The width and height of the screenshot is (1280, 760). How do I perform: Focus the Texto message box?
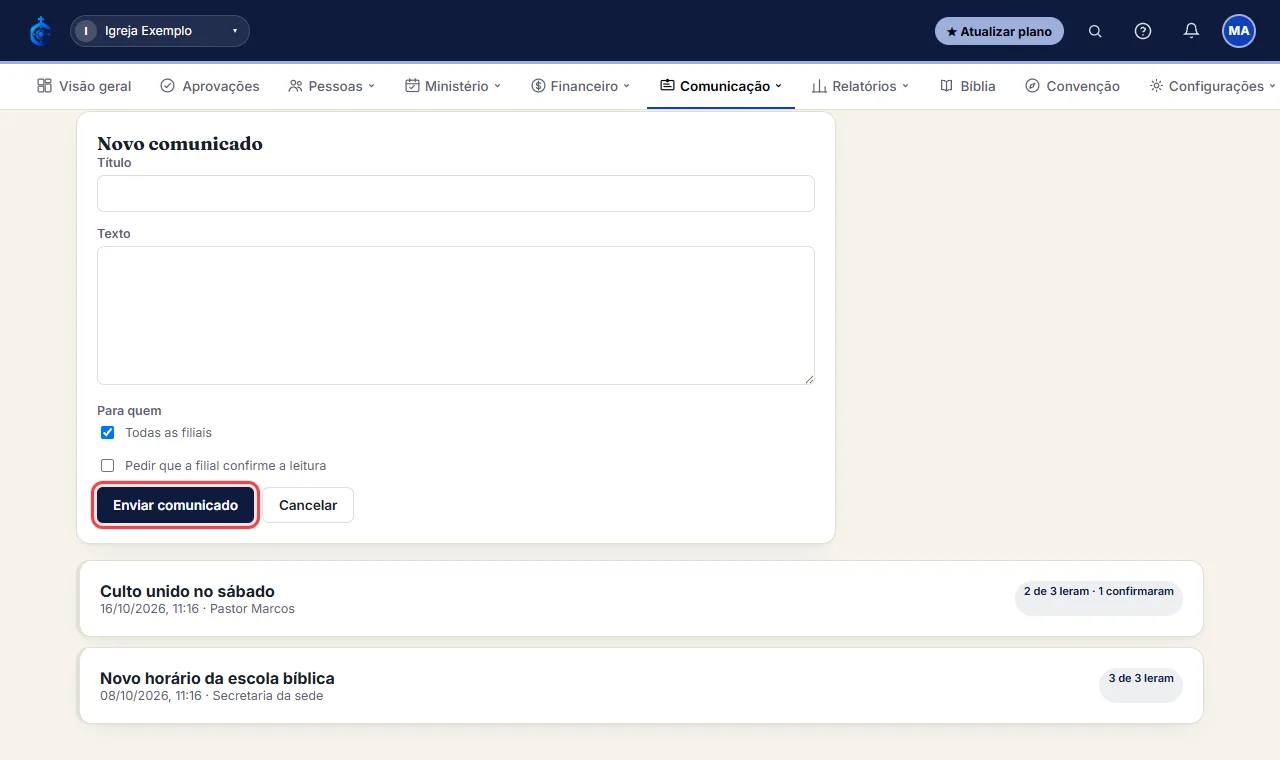tap(456, 315)
